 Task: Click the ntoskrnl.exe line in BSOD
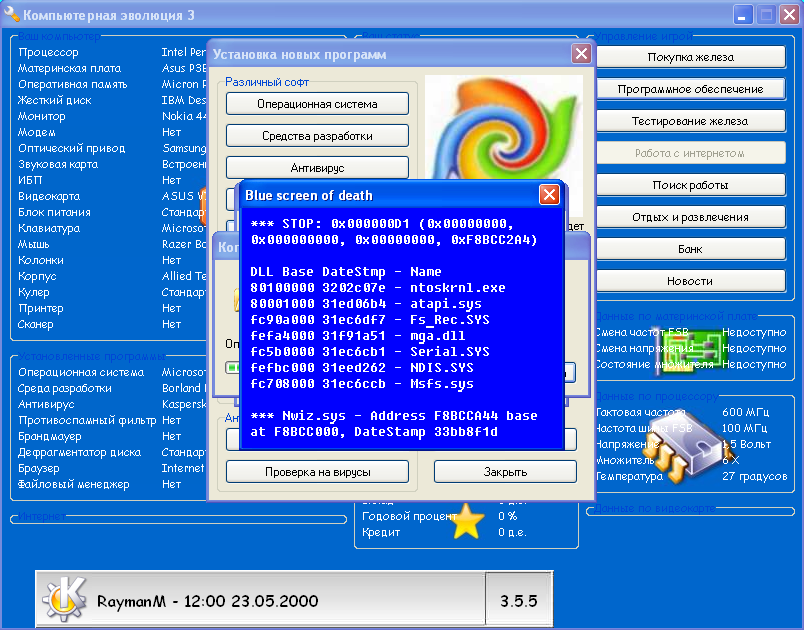click(x=378, y=288)
